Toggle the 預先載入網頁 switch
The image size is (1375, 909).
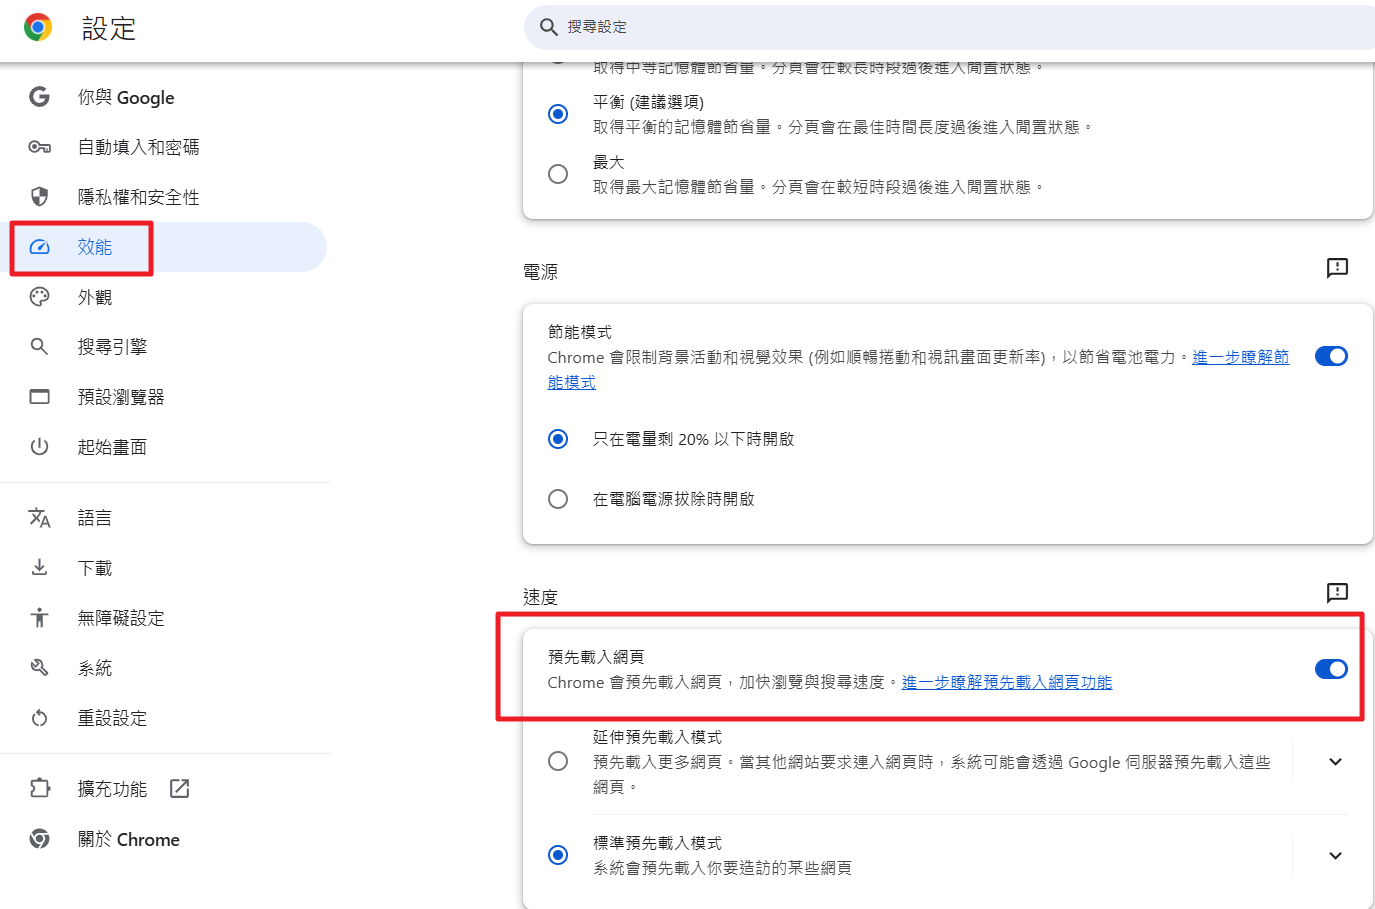[1331, 669]
